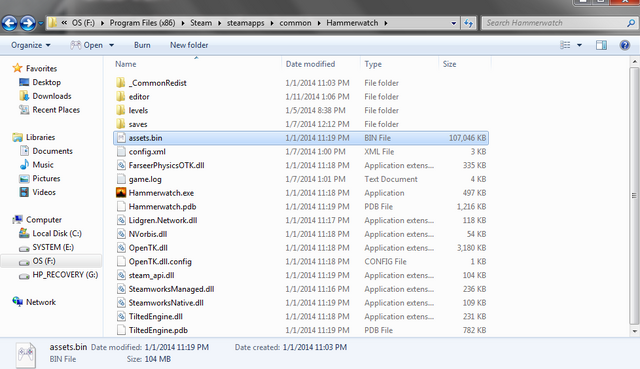This screenshot has width=640, height=369.
Task: Select the editor folder icon
Action: click(120, 96)
